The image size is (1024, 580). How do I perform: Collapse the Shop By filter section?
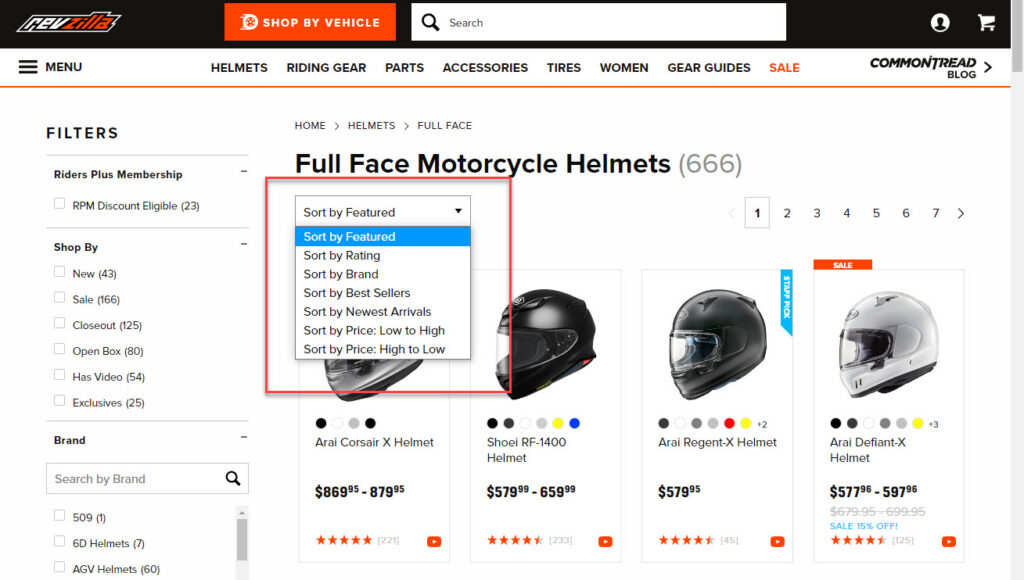(x=244, y=244)
